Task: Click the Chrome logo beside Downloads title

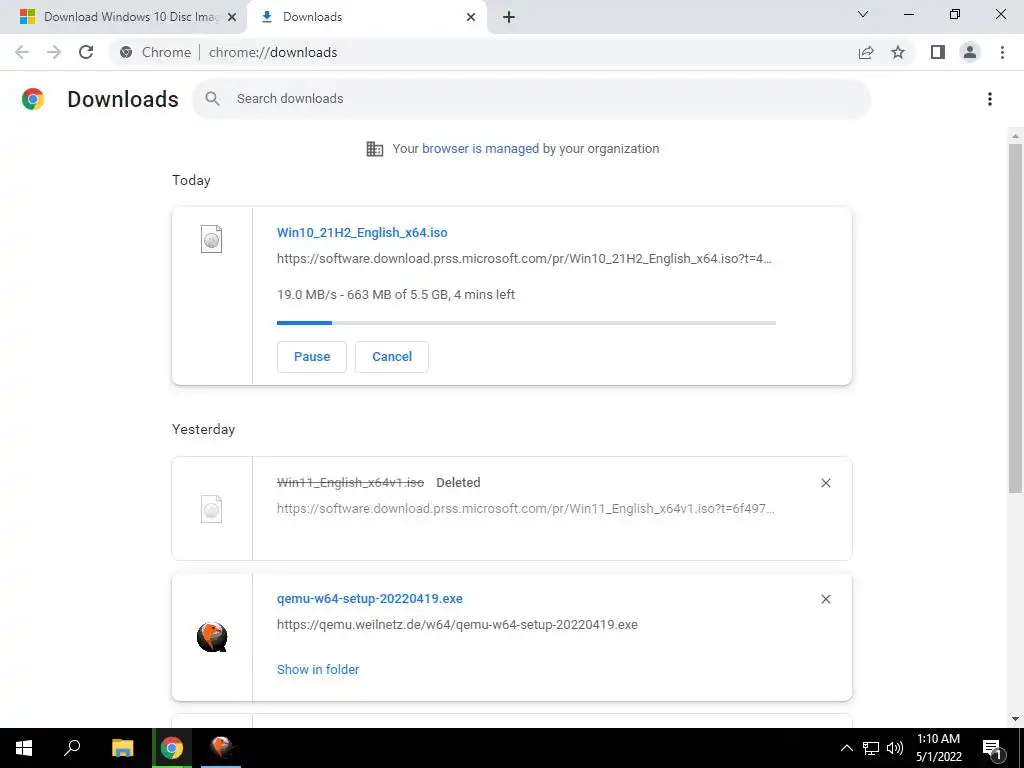Action: pyautogui.click(x=33, y=99)
